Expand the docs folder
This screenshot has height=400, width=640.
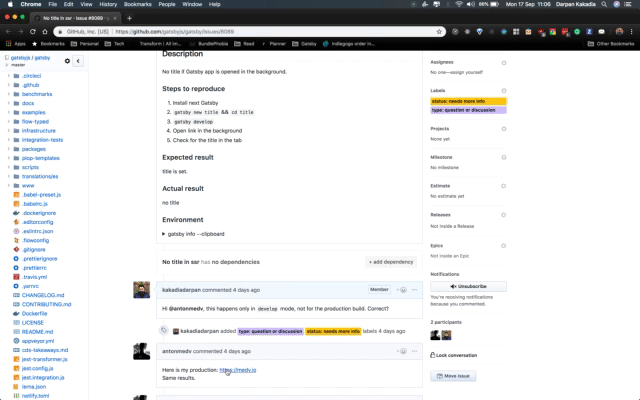pyautogui.click(x=8, y=103)
